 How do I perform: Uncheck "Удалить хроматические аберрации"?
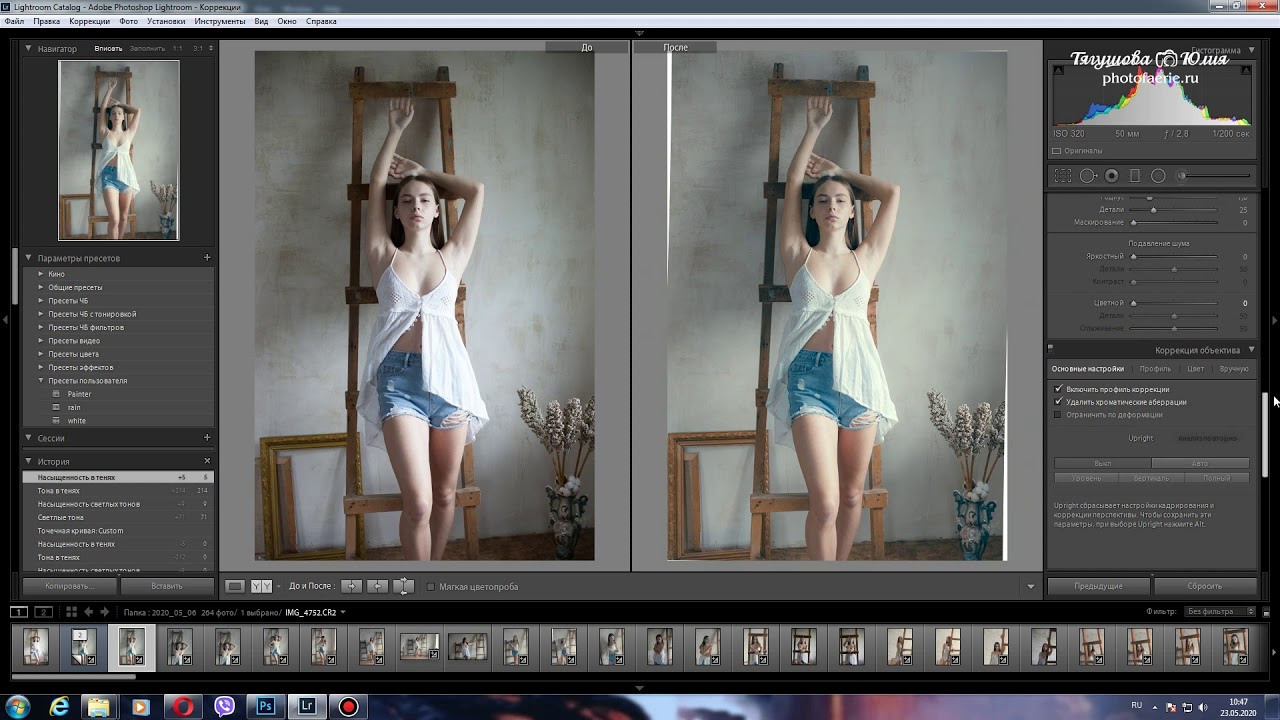pyautogui.click(x=1058, y=402)
